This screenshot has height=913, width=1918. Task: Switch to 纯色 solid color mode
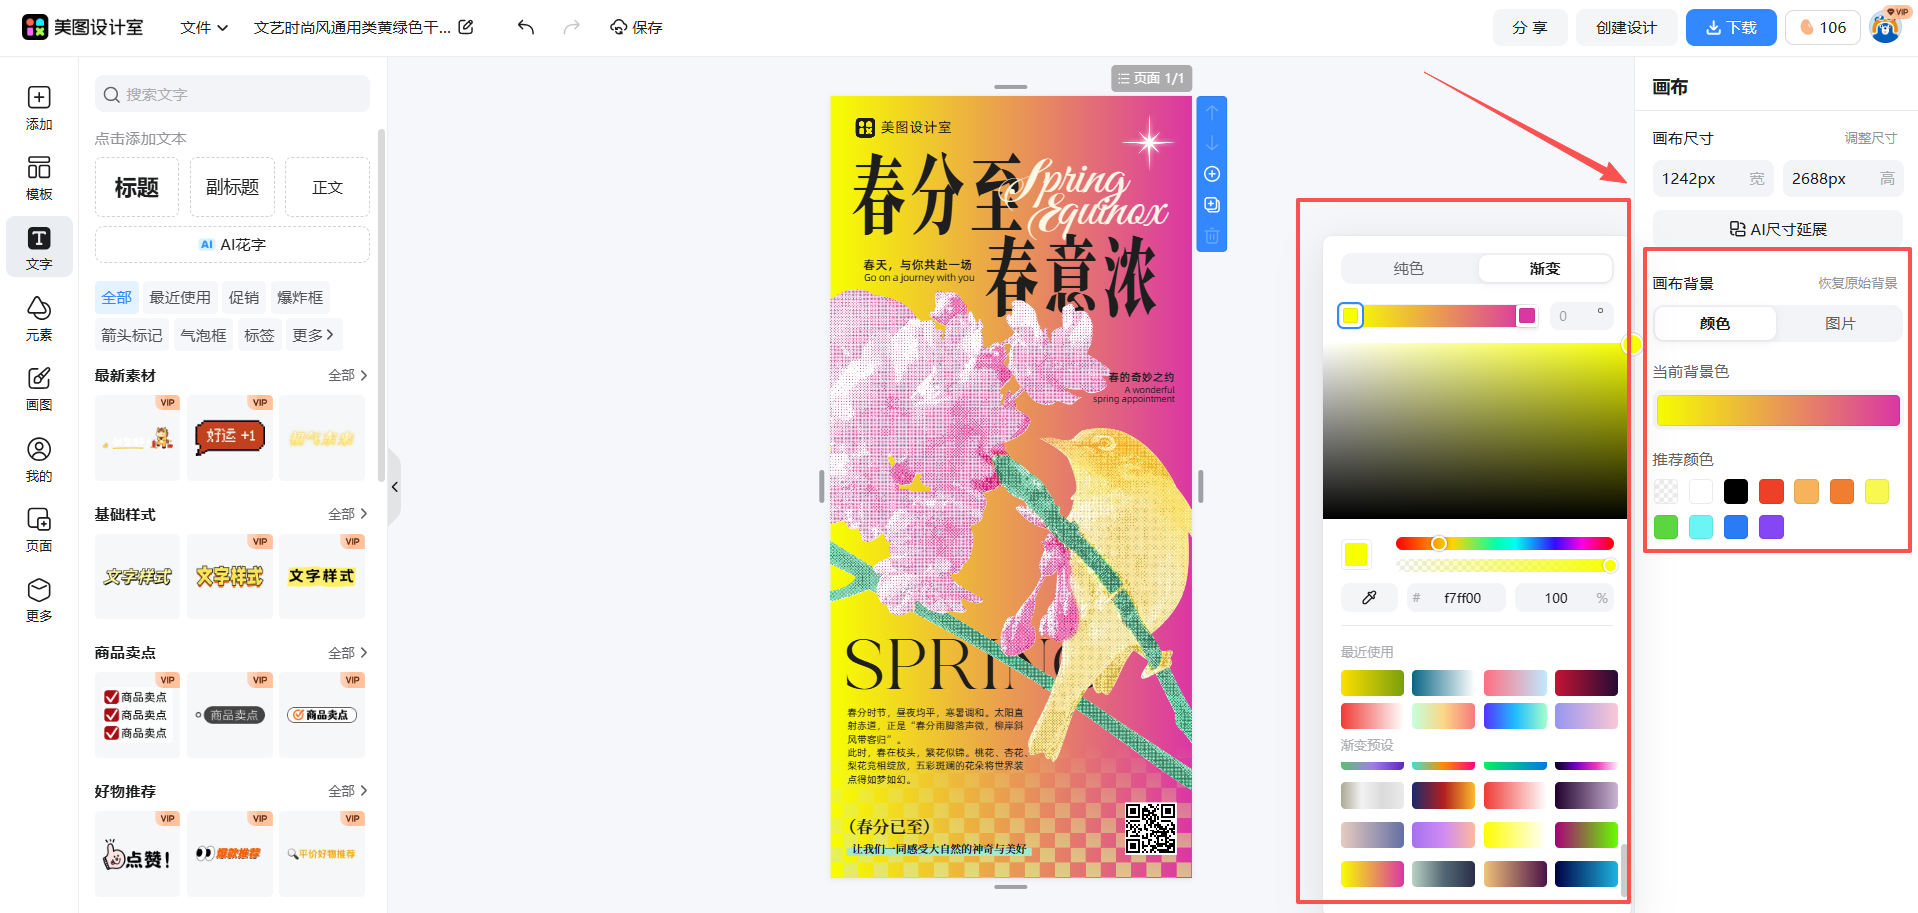coord(1408,268)
